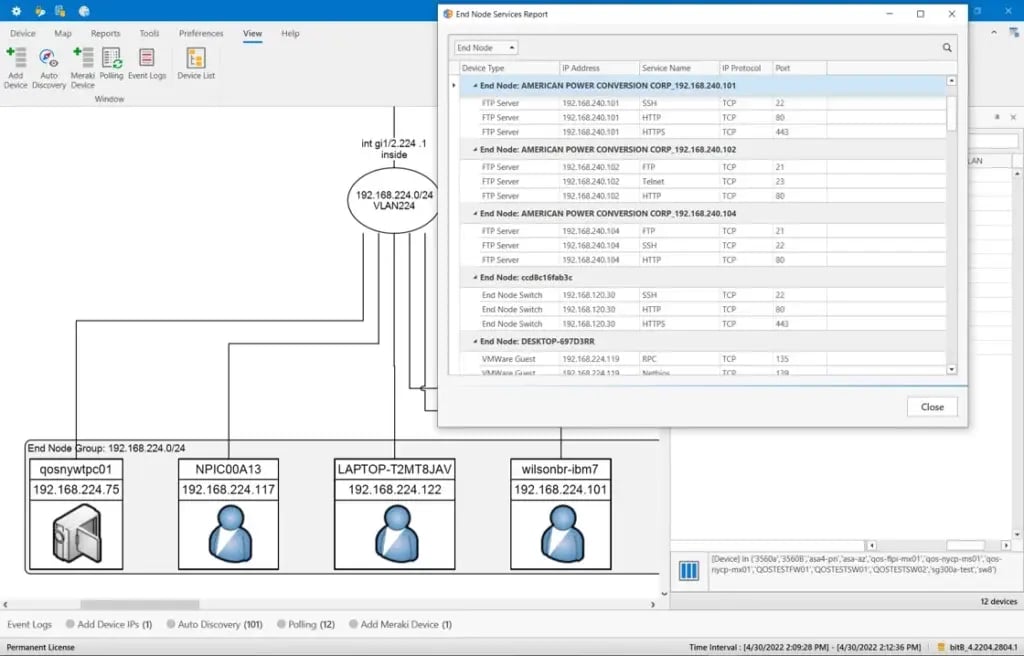
Task: Click the blue columns filter icon
Action: coord(688,571)
